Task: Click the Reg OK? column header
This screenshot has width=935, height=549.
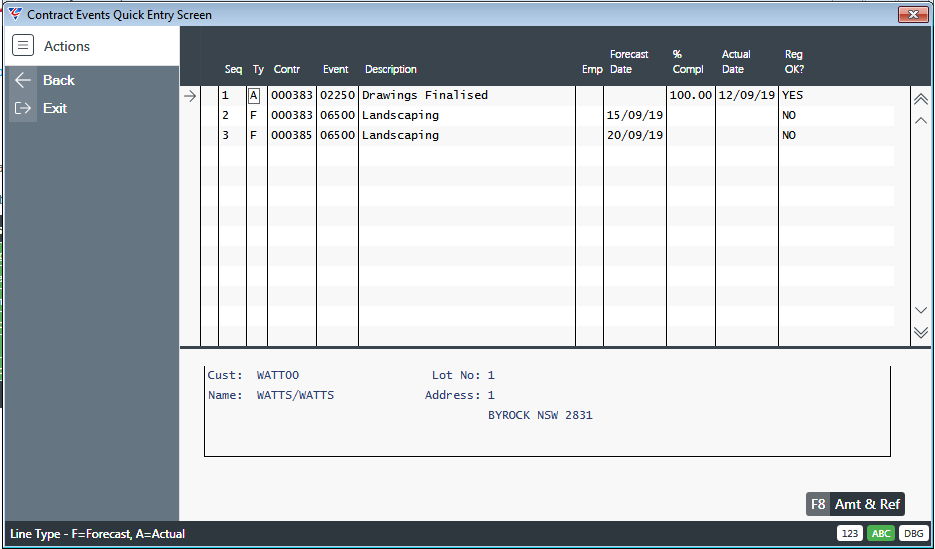Action: point(794,61)
